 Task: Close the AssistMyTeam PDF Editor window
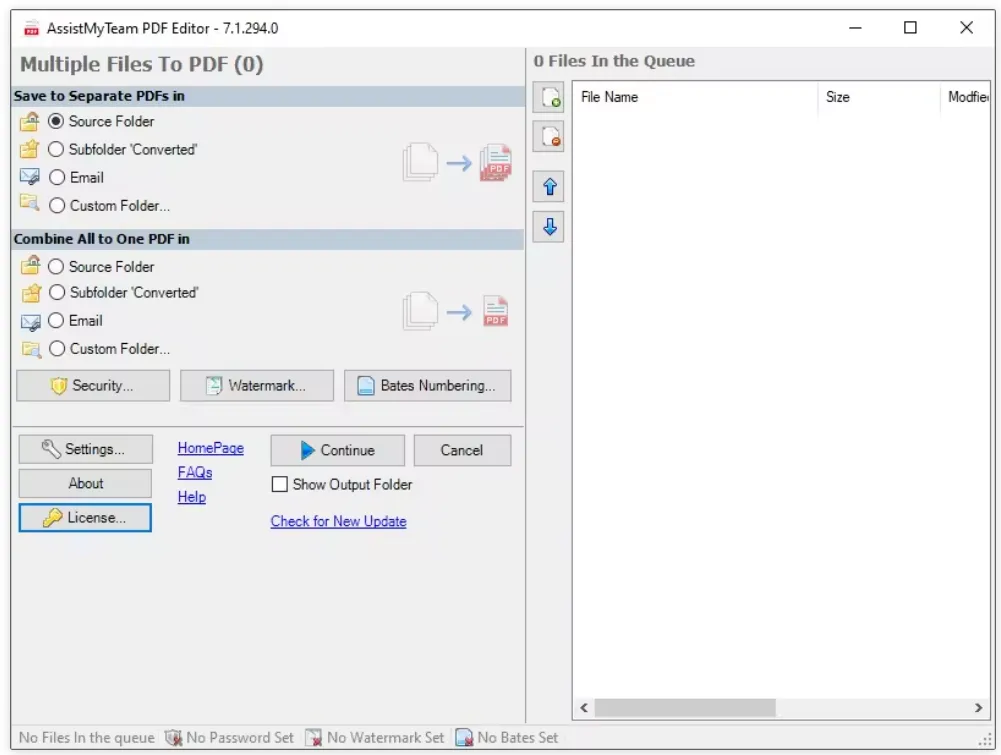click(967, 28)
